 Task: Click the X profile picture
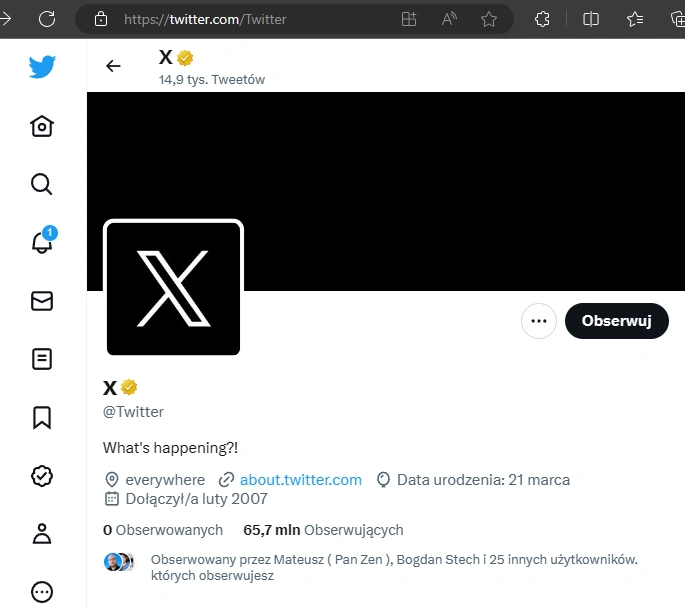click(173, 288)
